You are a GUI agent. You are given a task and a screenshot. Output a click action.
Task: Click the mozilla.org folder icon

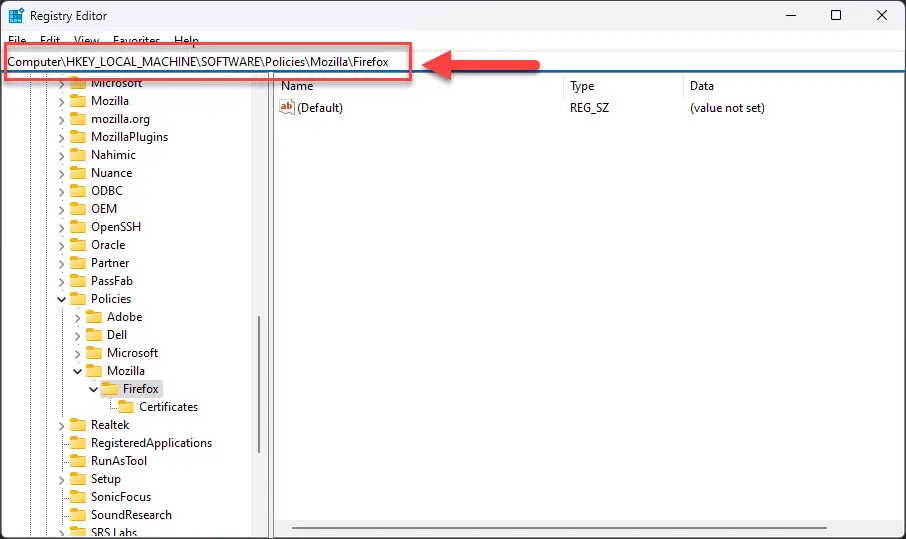[77, 119]
